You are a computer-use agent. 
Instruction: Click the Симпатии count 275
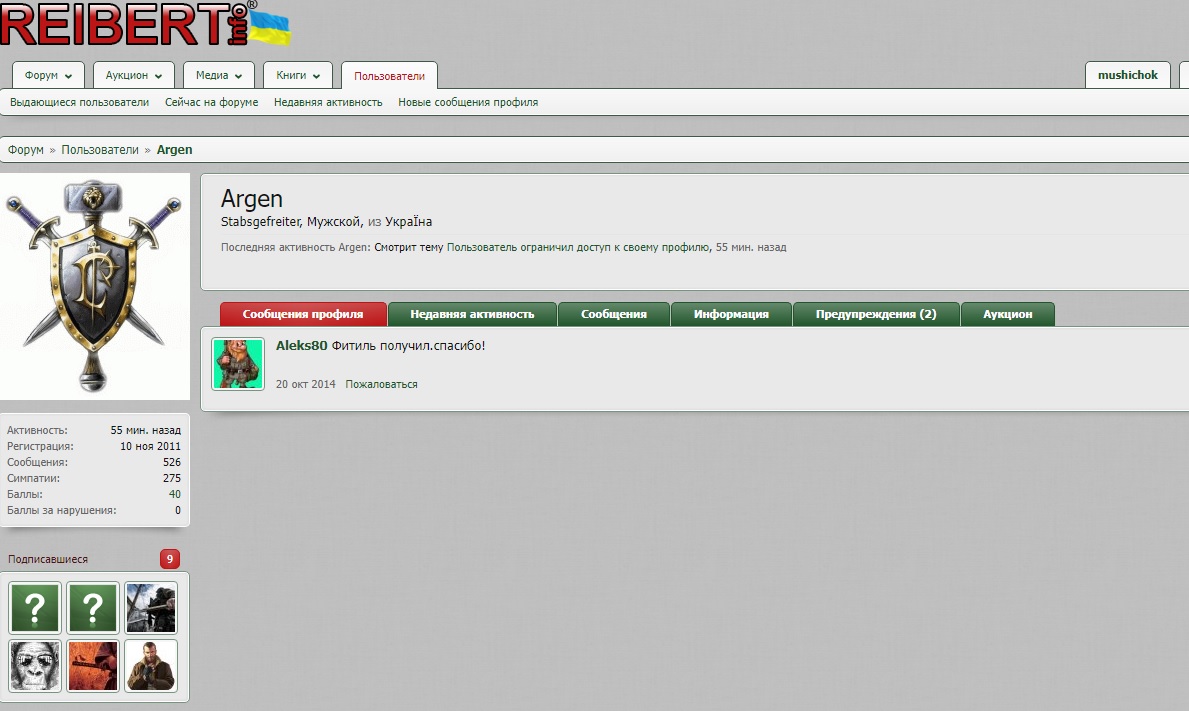[x=172, y=478]
